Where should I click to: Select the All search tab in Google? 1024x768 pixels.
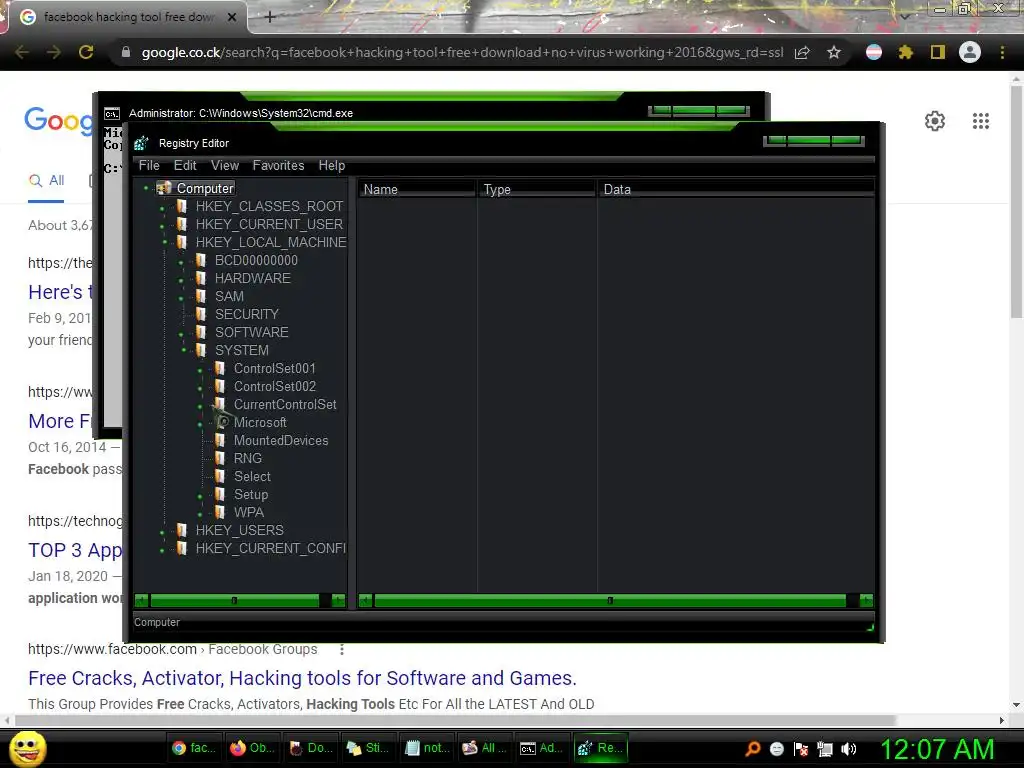pyautogui.click(x=46, y=181)
